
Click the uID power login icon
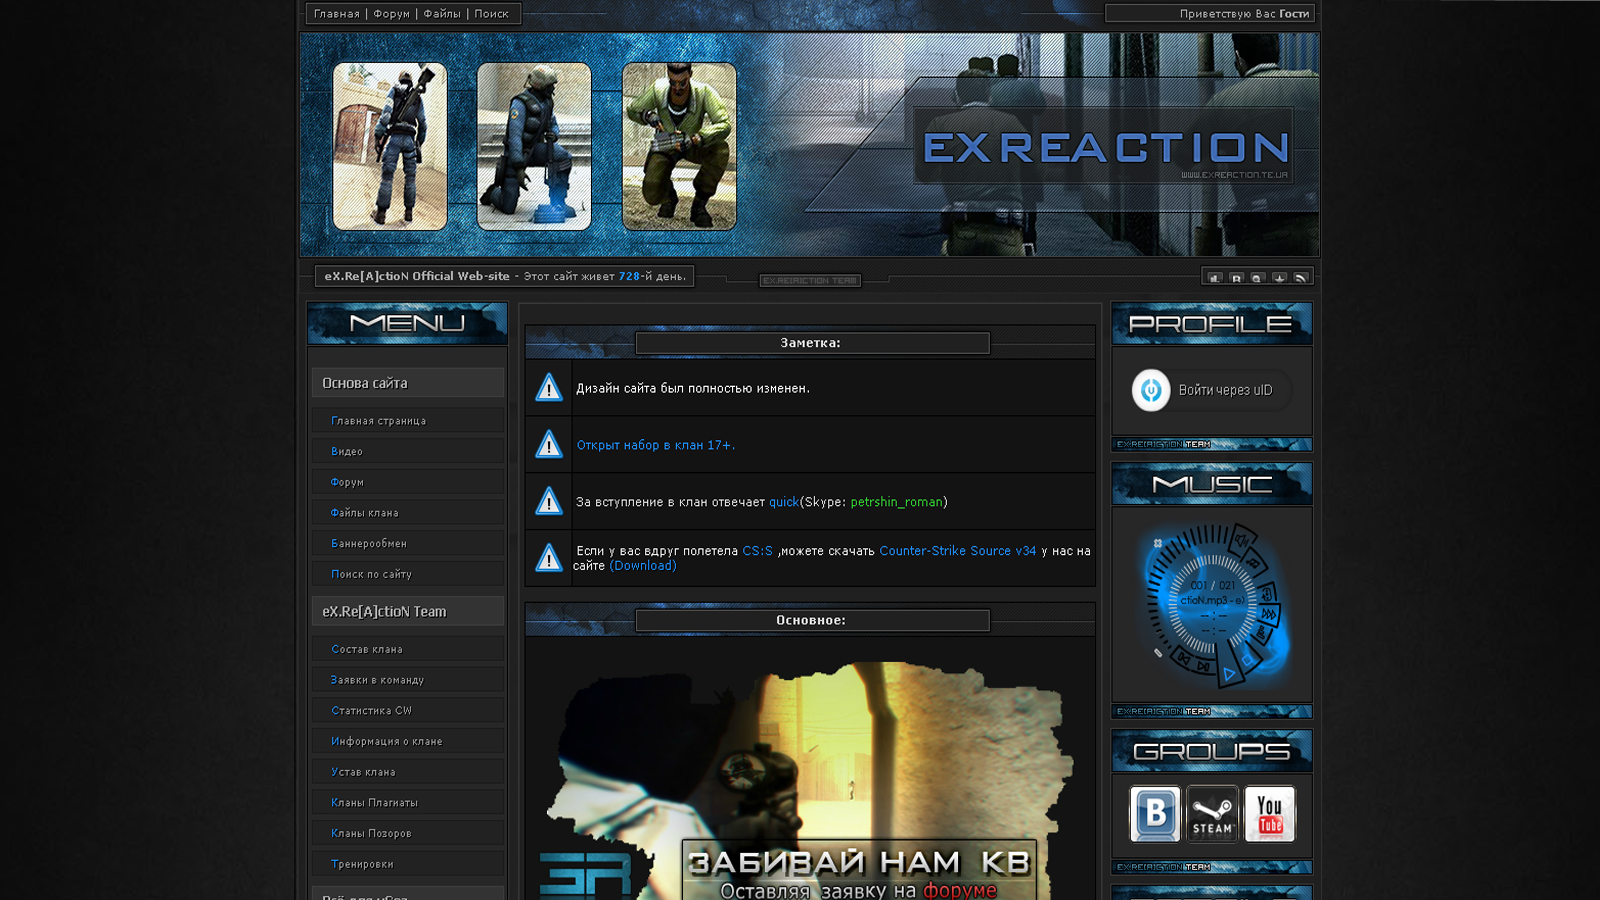click(1151, 390)
